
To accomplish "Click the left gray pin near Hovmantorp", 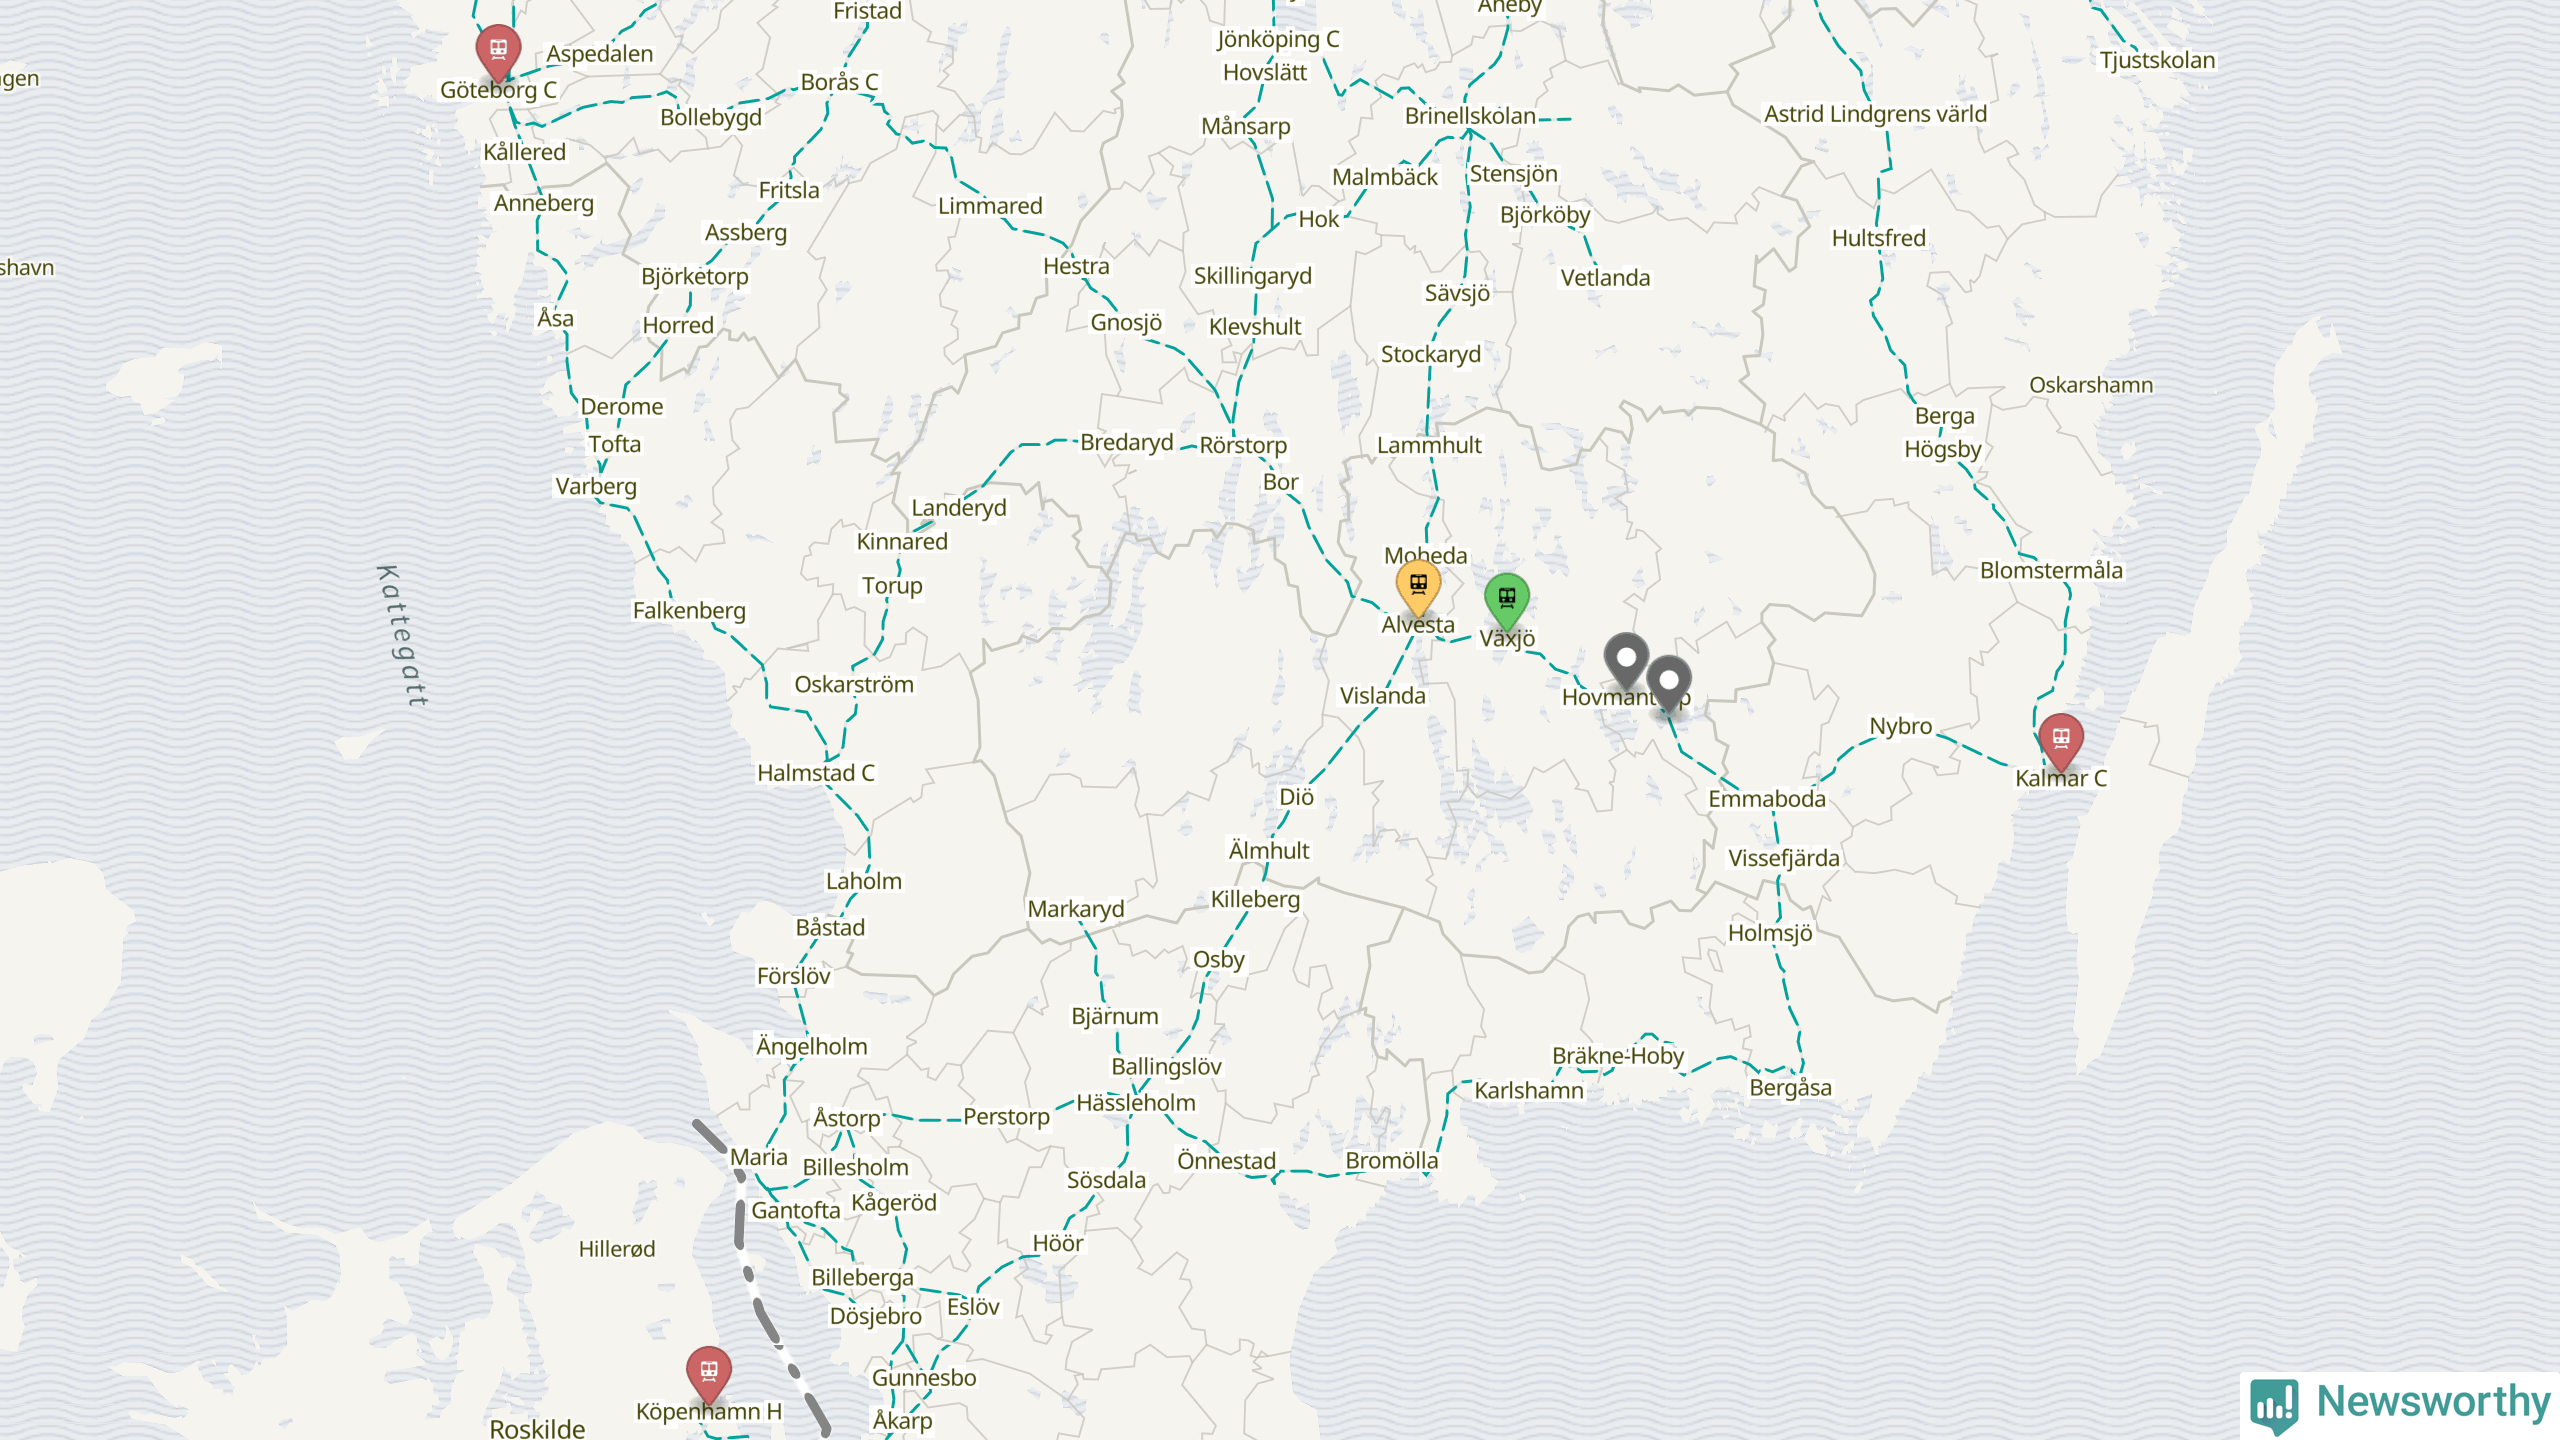I will pos(1626,661).
